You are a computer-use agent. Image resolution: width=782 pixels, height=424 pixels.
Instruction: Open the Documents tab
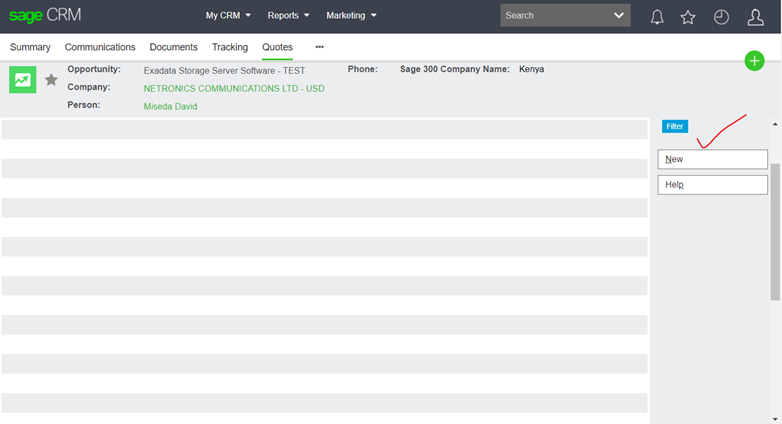173,47
